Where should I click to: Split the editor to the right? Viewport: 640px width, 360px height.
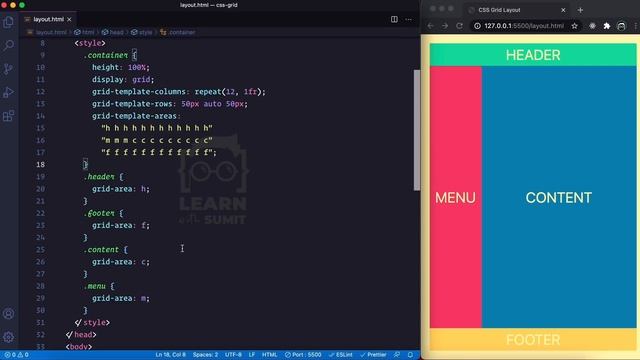click(394, 19)
